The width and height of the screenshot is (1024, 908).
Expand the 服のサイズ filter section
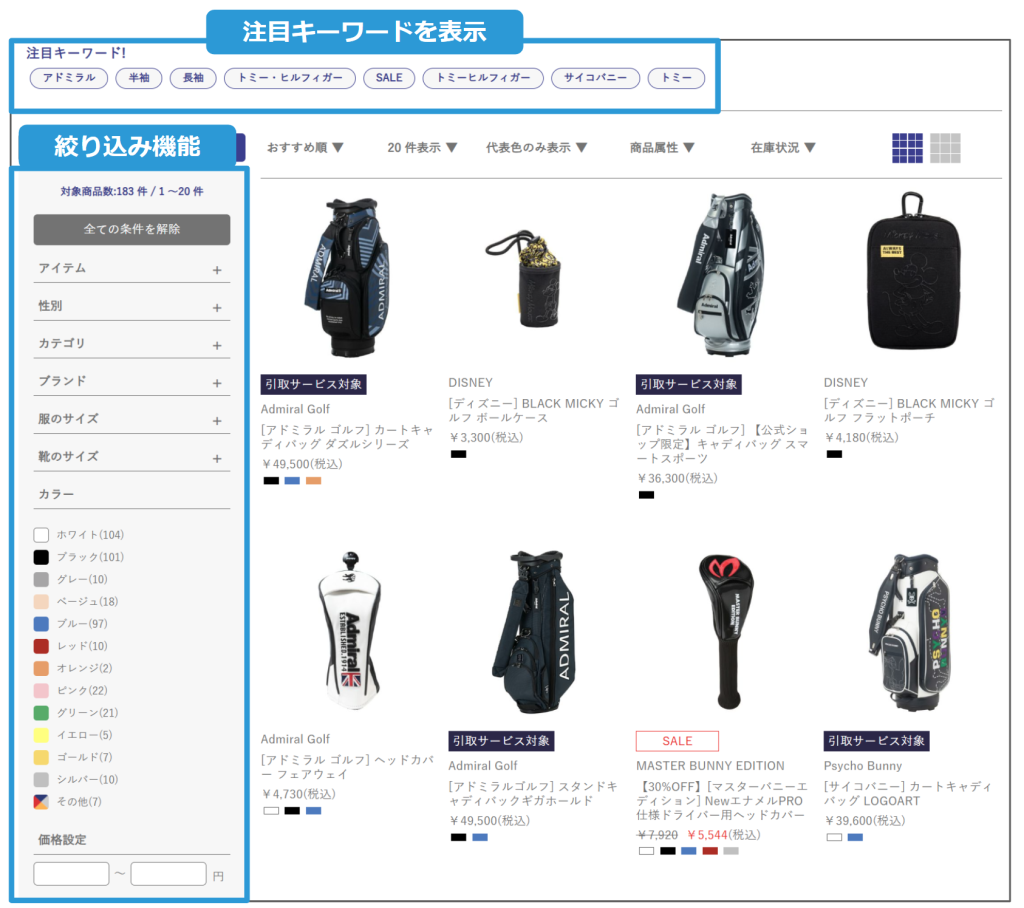tap(132, 420)
